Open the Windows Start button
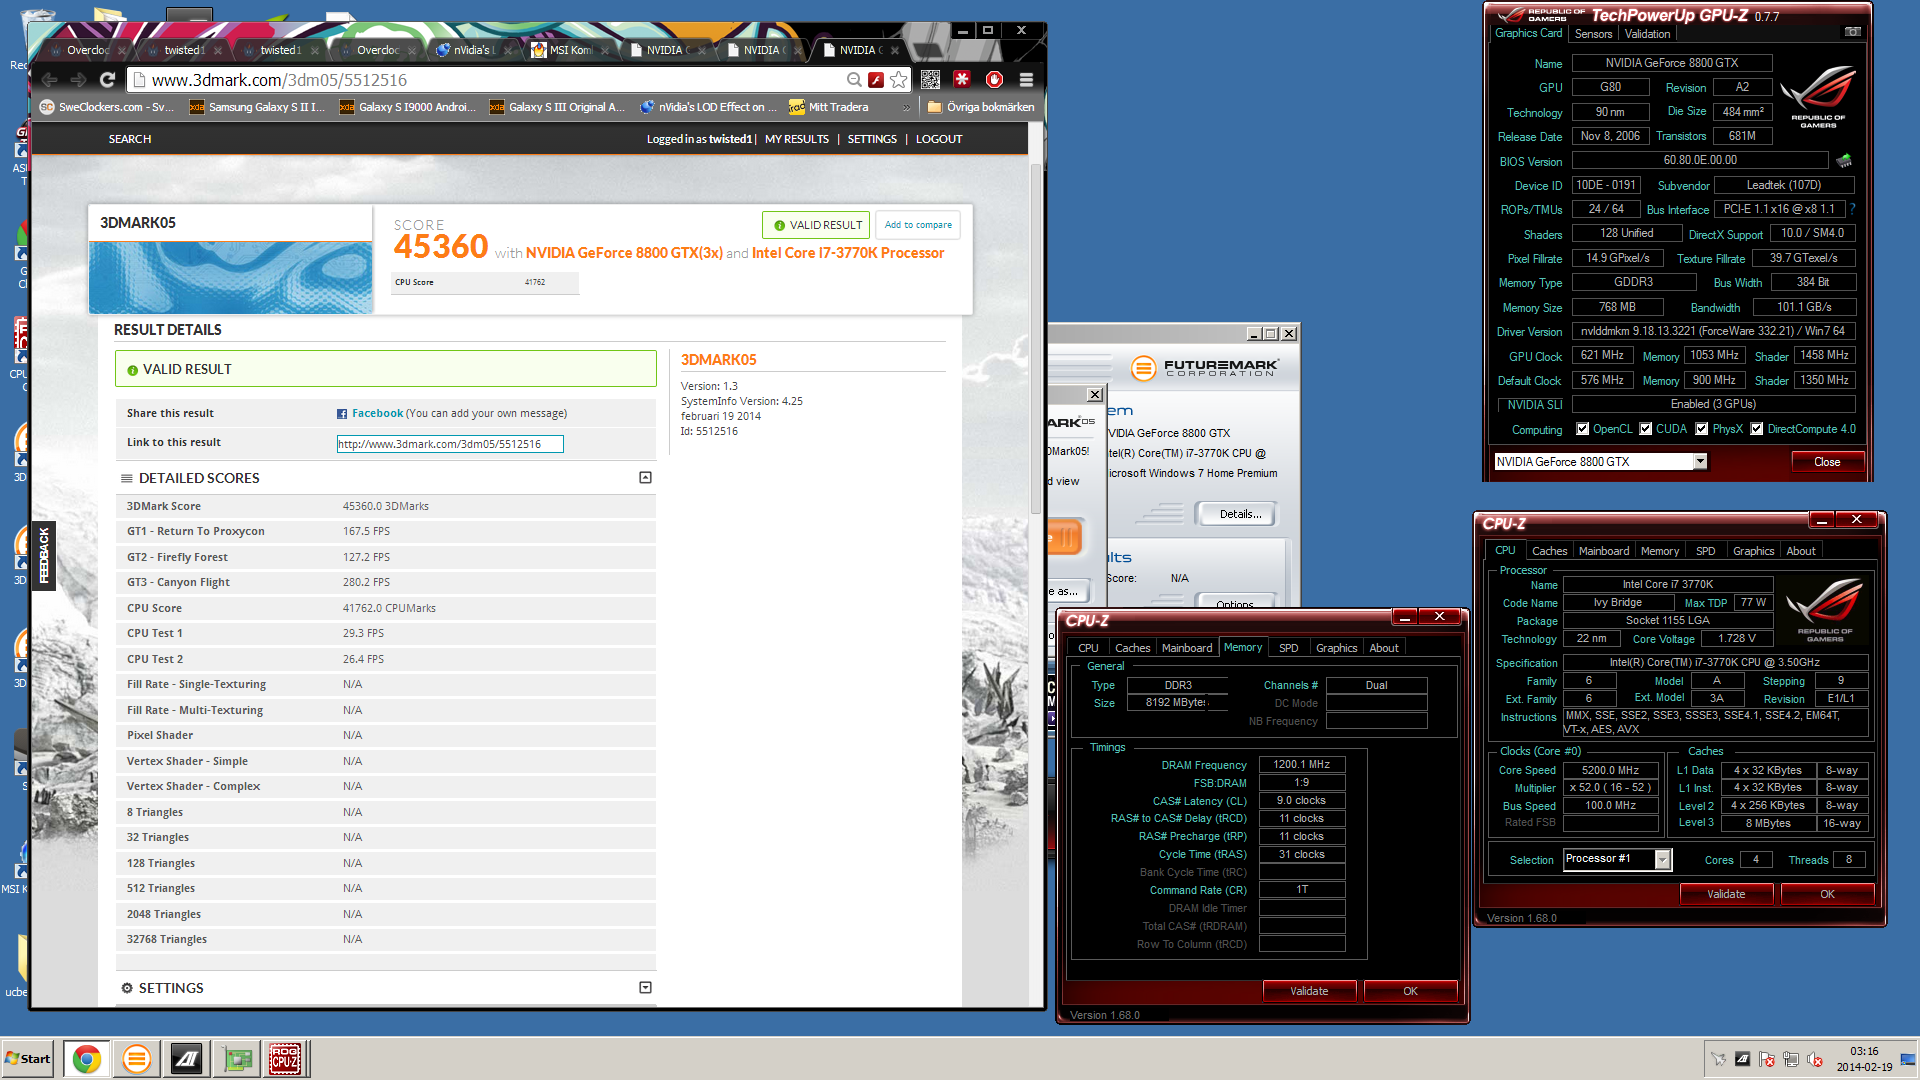The width and height of the screenshot is (1920, 1080). point(28,1059)
